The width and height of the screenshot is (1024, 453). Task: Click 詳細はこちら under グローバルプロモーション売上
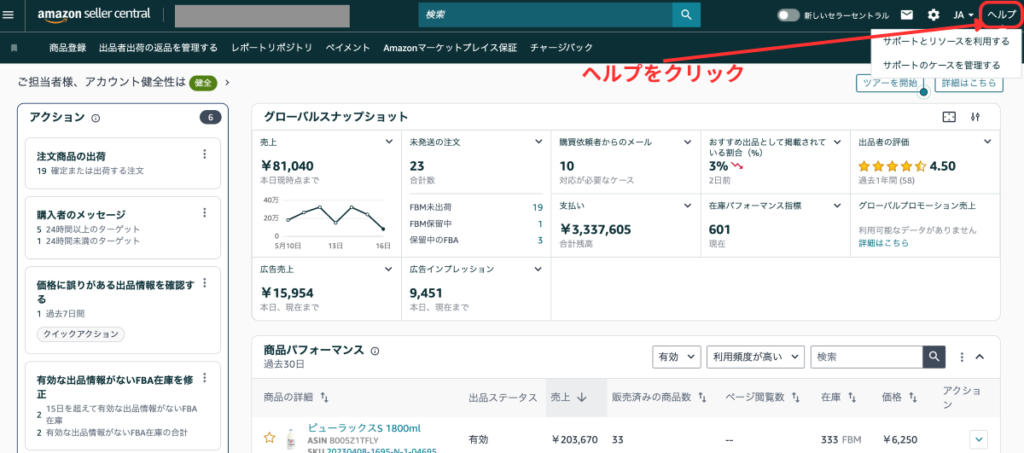[x=883, y=243]
